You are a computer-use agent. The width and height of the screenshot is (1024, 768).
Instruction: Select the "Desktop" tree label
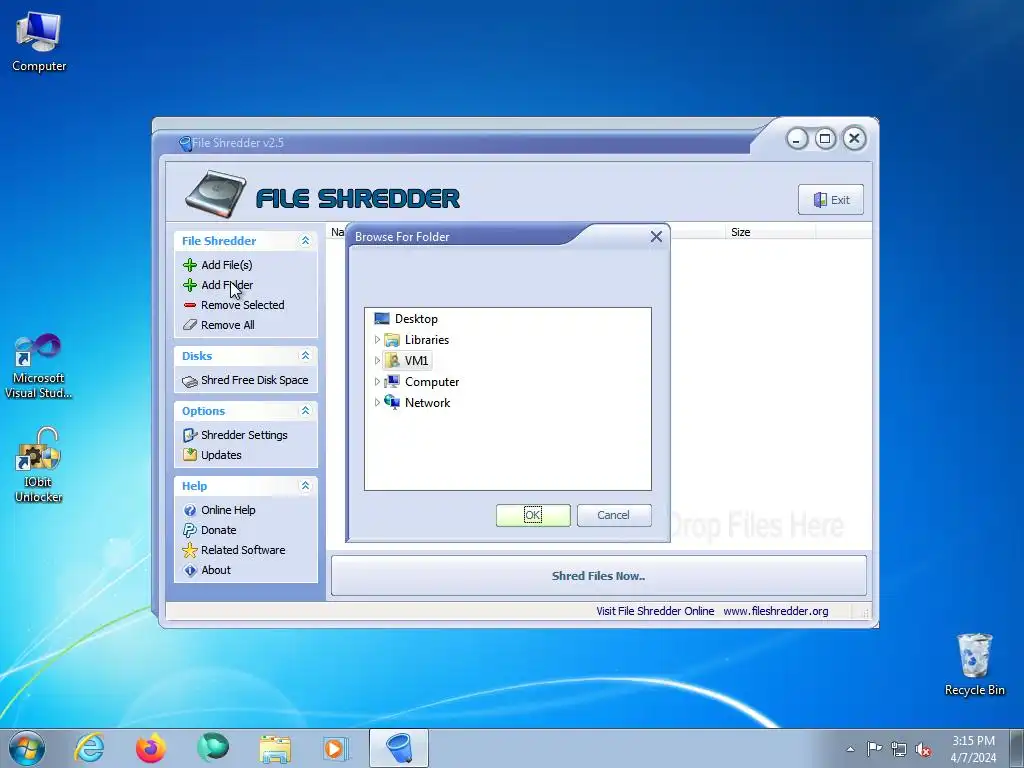pos(416,319)
